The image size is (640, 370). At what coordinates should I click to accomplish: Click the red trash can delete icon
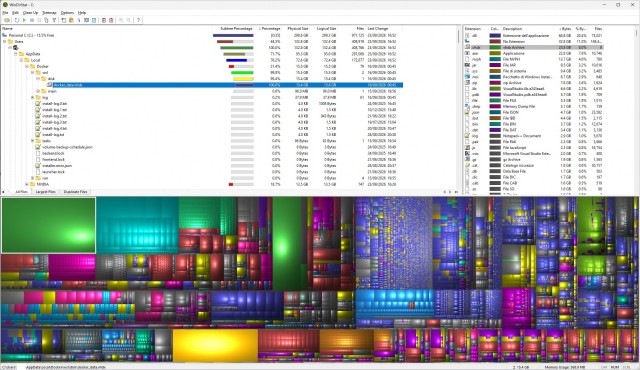coord(111,20)
